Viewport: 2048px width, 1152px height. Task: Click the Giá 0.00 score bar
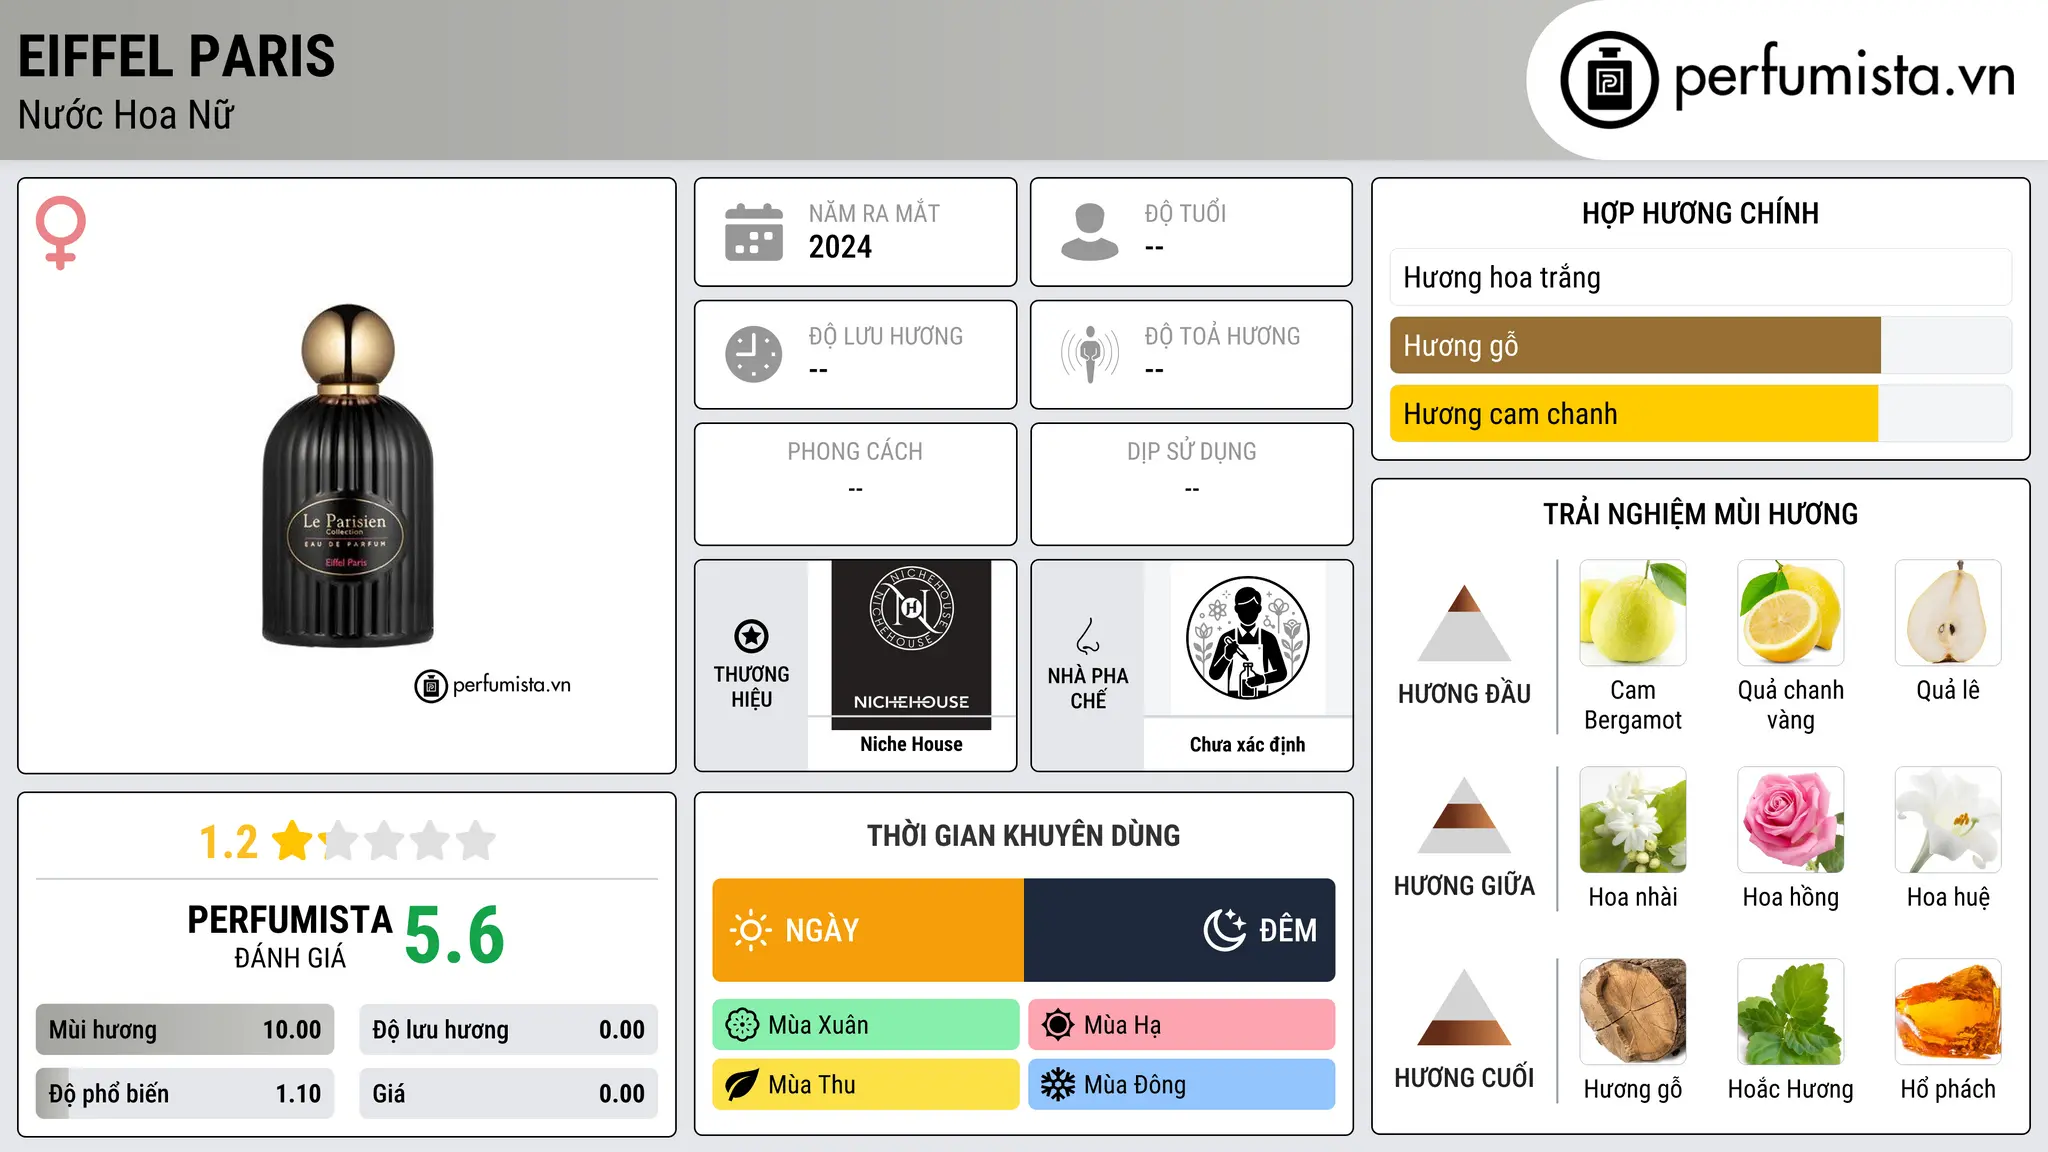pos(509,1094)
